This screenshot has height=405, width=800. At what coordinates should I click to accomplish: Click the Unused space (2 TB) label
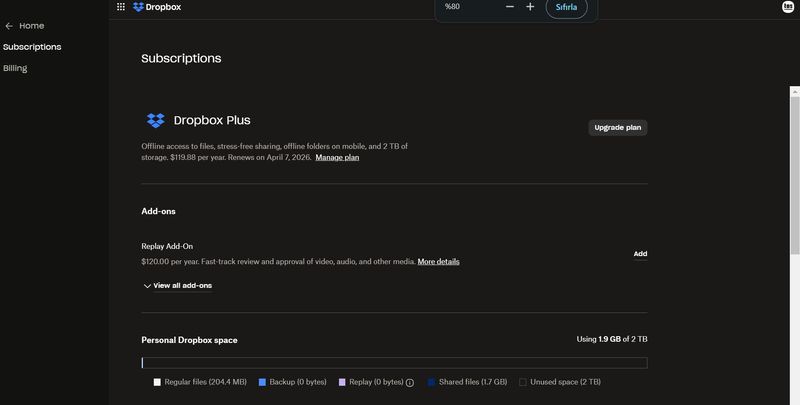pyautogui.click(x=565, y=382)
